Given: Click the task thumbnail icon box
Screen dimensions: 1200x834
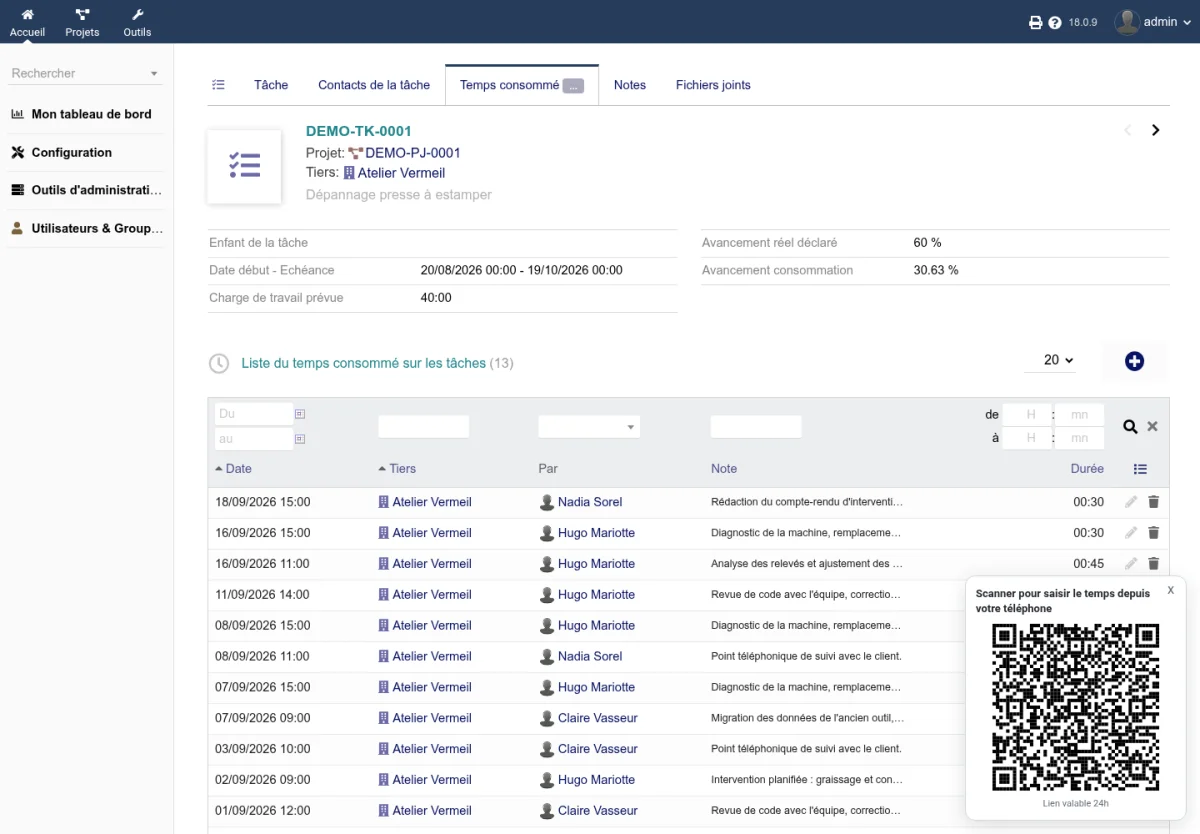Looking at the screenshot, I should tap(244, 166).
